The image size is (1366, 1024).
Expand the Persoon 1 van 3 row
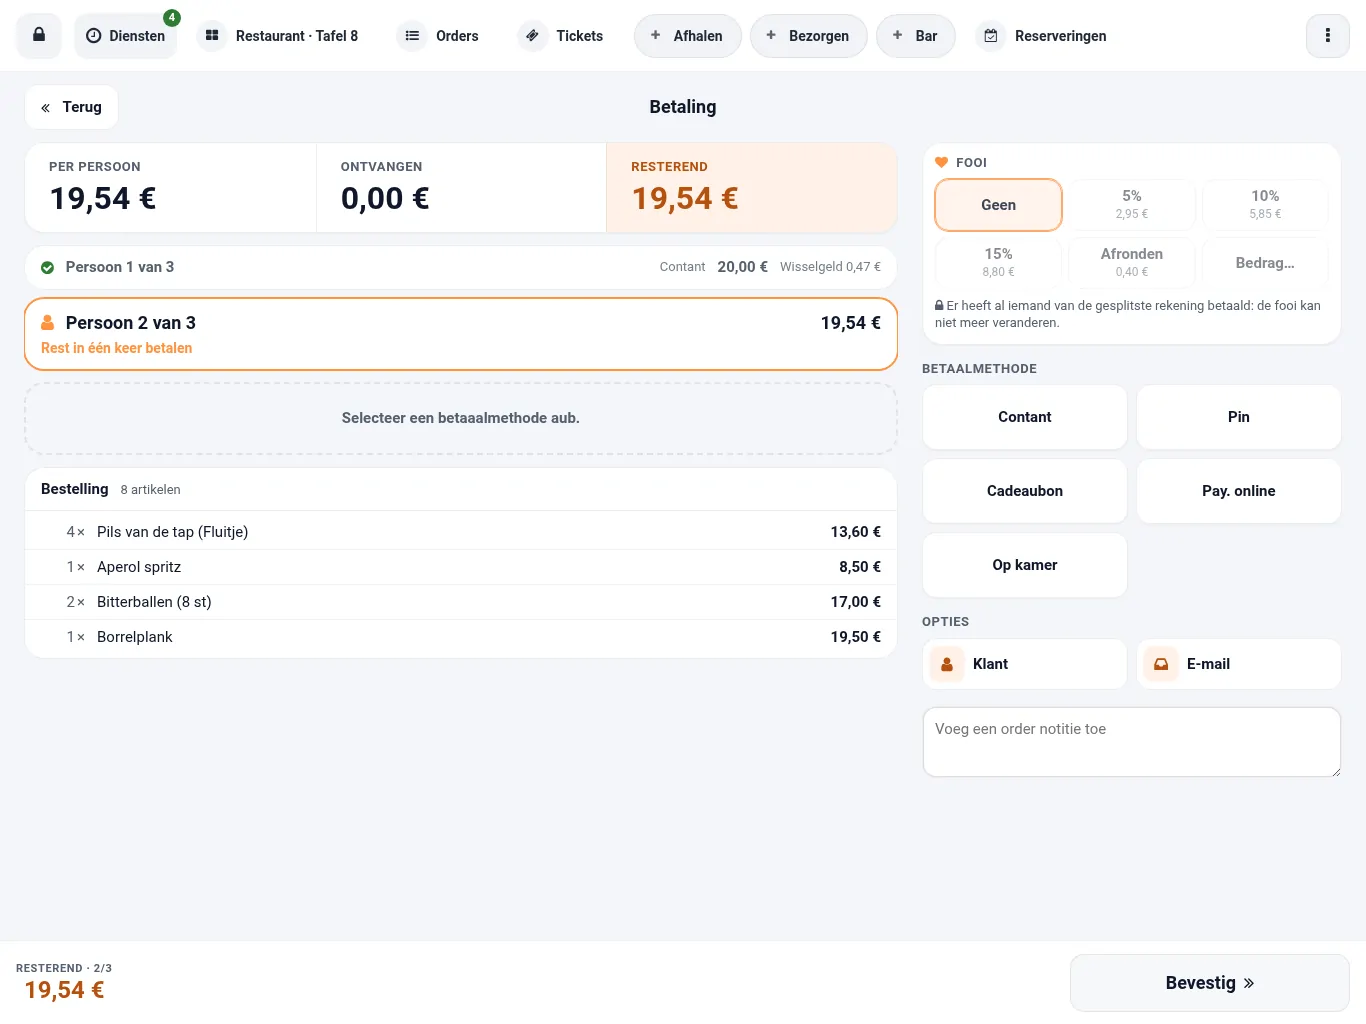pyautogui.click(x=461, y=267)
